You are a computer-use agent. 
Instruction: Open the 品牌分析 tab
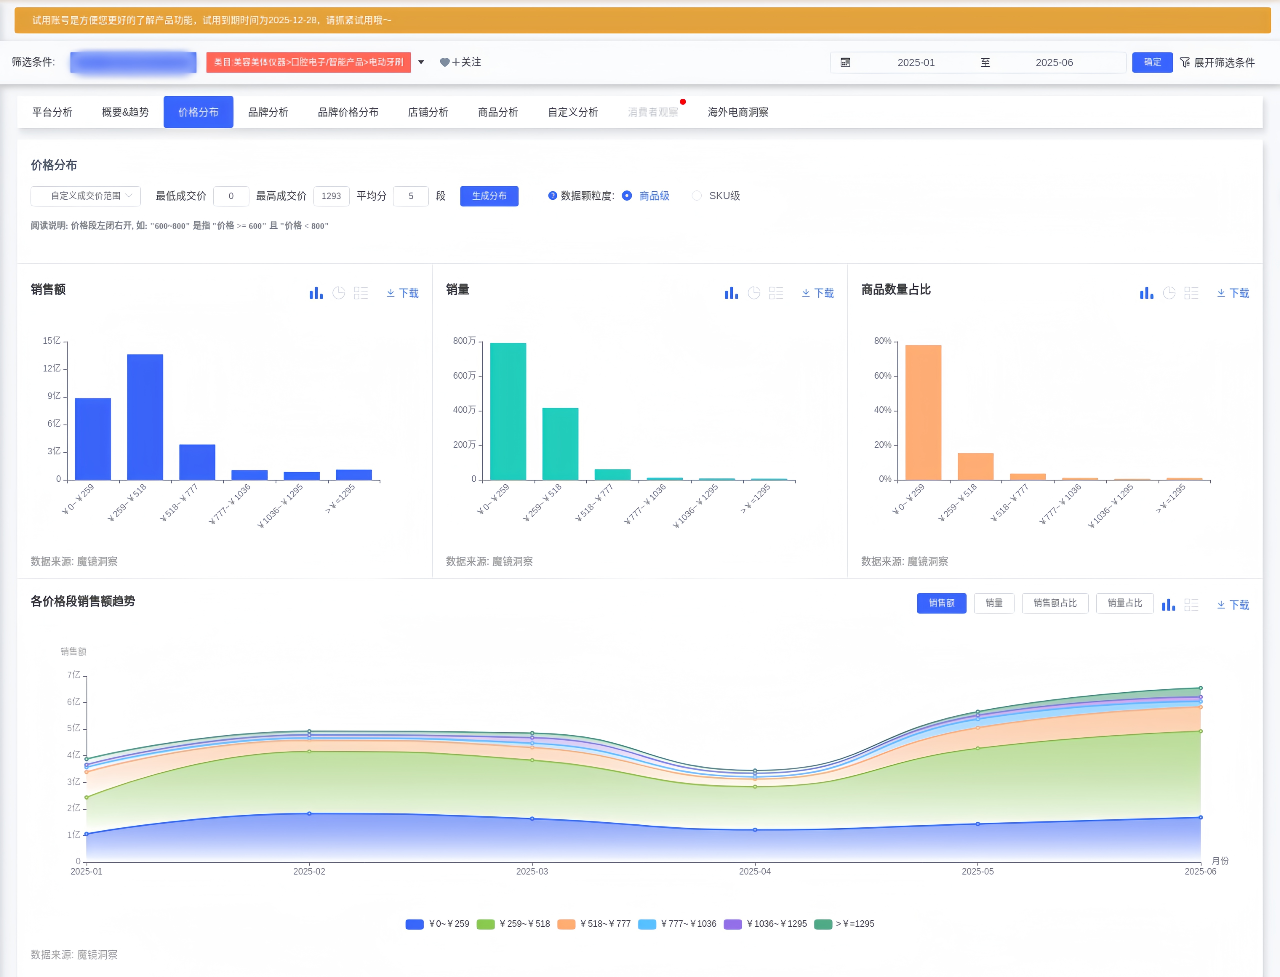pos(268,112)
